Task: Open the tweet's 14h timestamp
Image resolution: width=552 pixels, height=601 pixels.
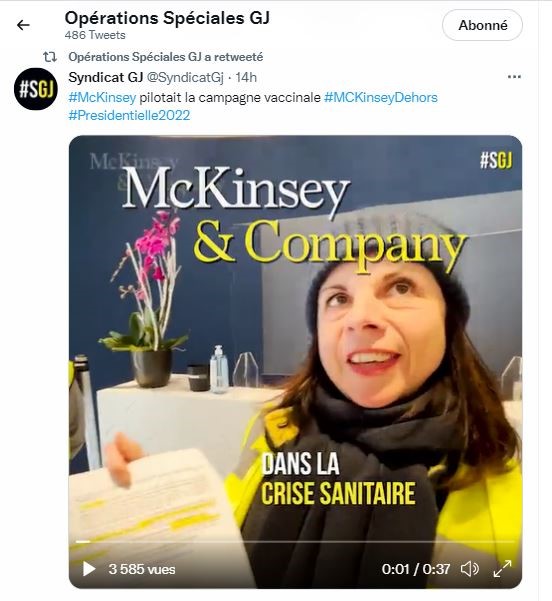Action: (246, 77)
